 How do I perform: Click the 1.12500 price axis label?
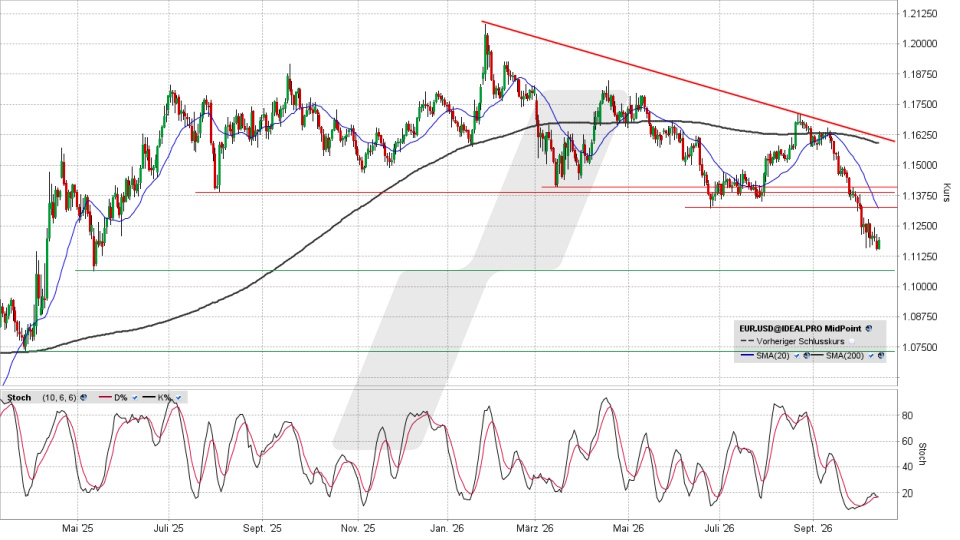click(920, 226)
